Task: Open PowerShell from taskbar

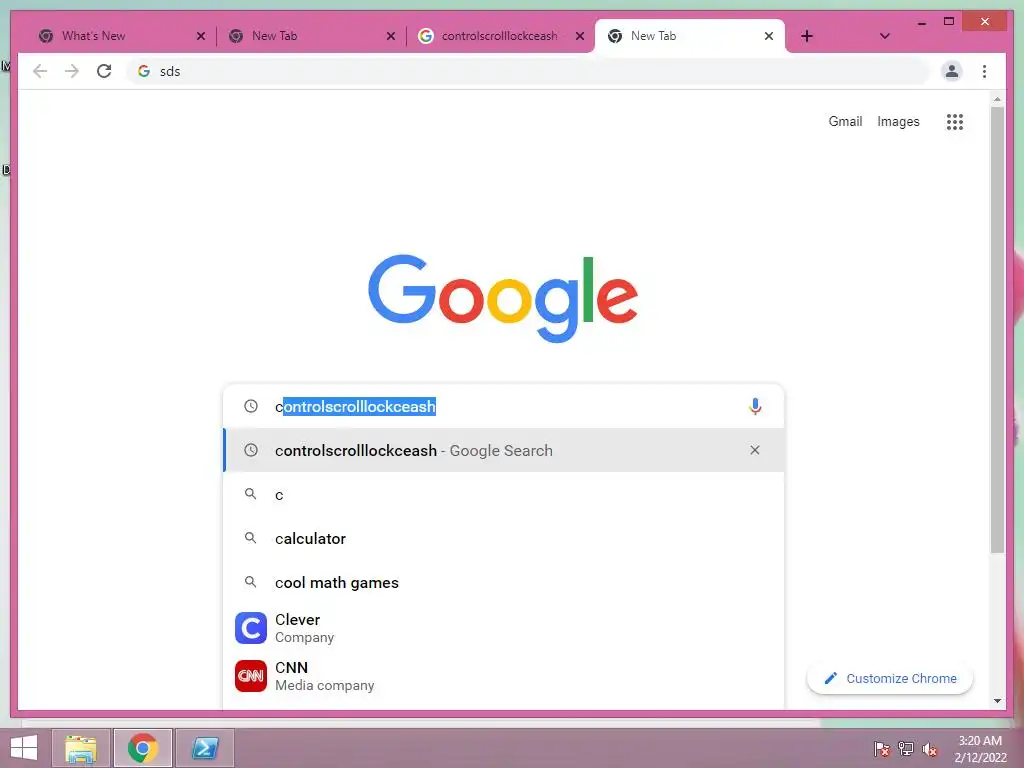Action: (x=205, y=748)
